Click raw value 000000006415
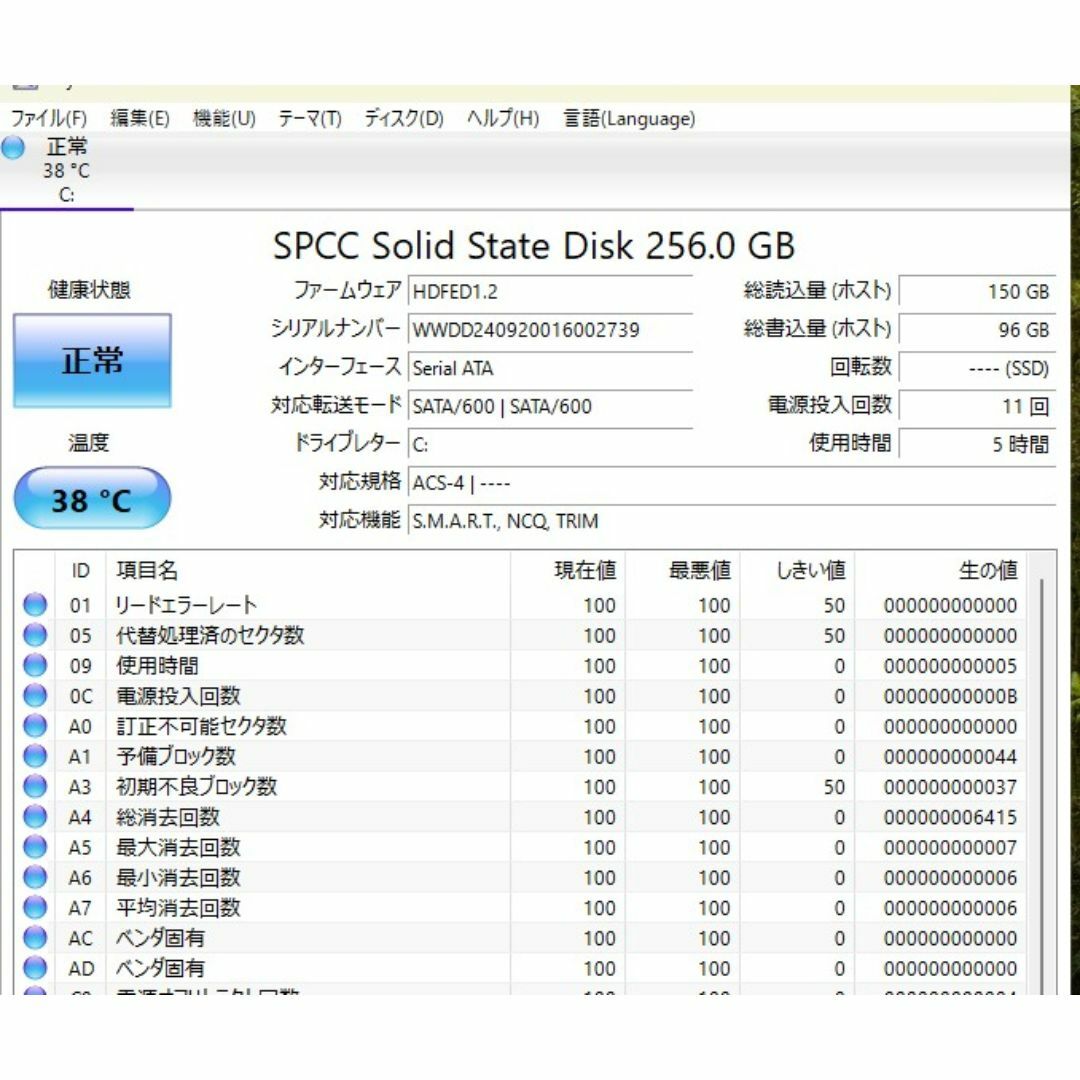The width and height of the screenshot is (1080, 1080). click(x=951, y=818)
